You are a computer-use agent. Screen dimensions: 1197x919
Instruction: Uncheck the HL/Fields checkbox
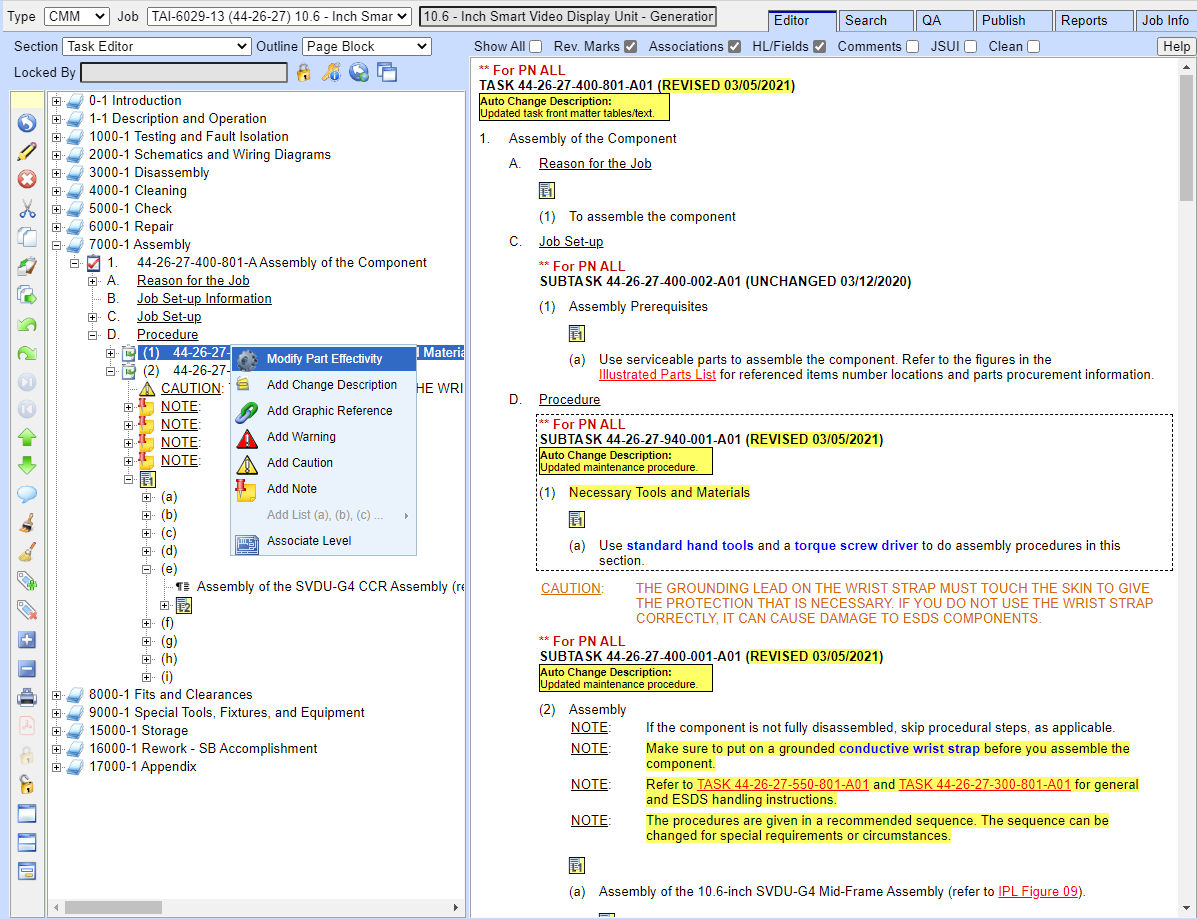820,47
